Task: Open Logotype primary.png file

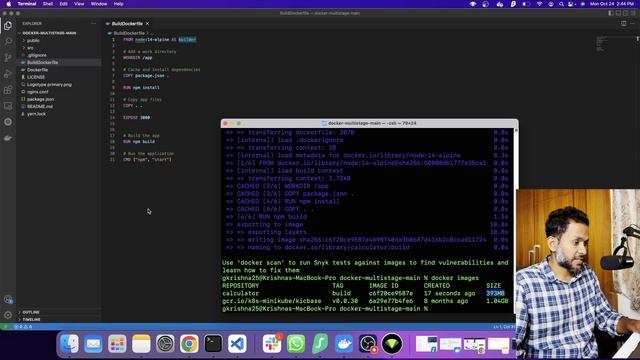Action: (49, 84)
